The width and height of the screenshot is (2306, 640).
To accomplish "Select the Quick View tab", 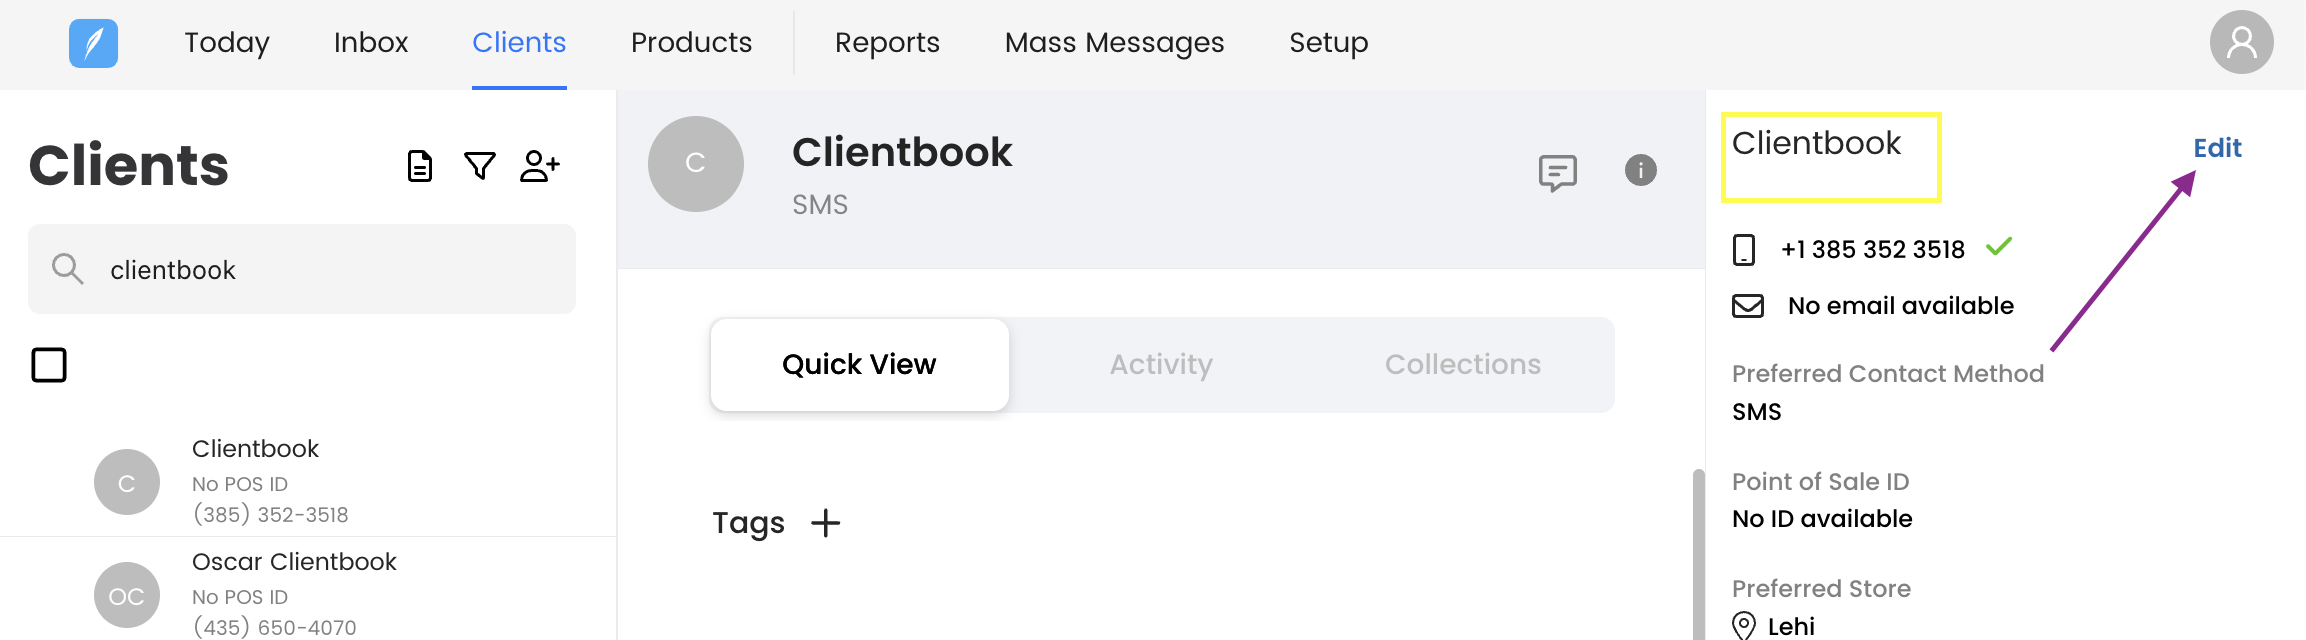I will point(859,364).
